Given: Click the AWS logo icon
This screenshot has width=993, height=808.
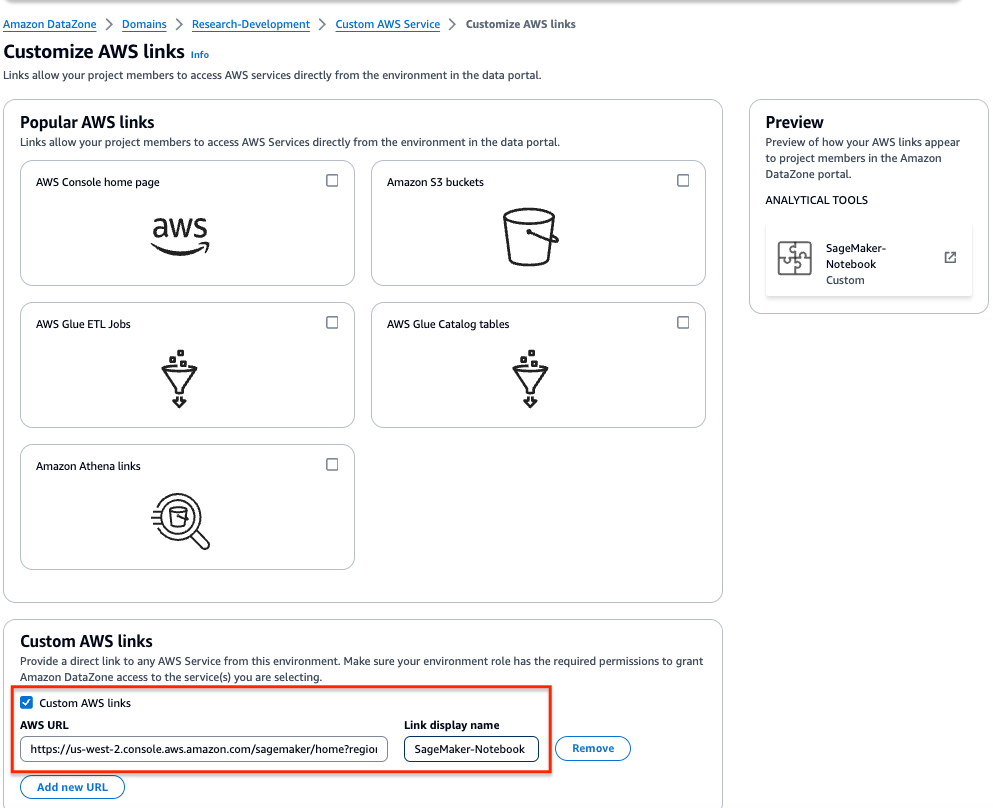Looking at the screenshot, I should pos(180,236).
